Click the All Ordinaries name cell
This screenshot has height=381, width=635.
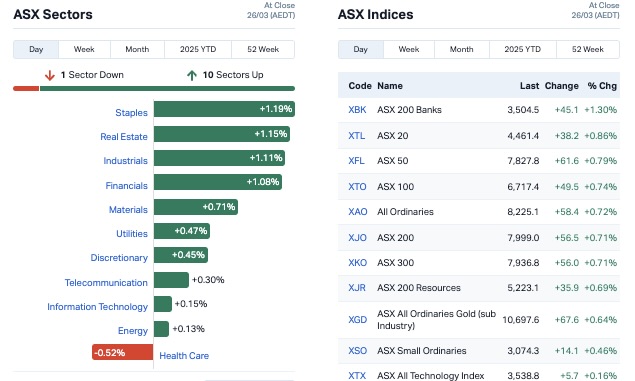click(x=405, y=212)
